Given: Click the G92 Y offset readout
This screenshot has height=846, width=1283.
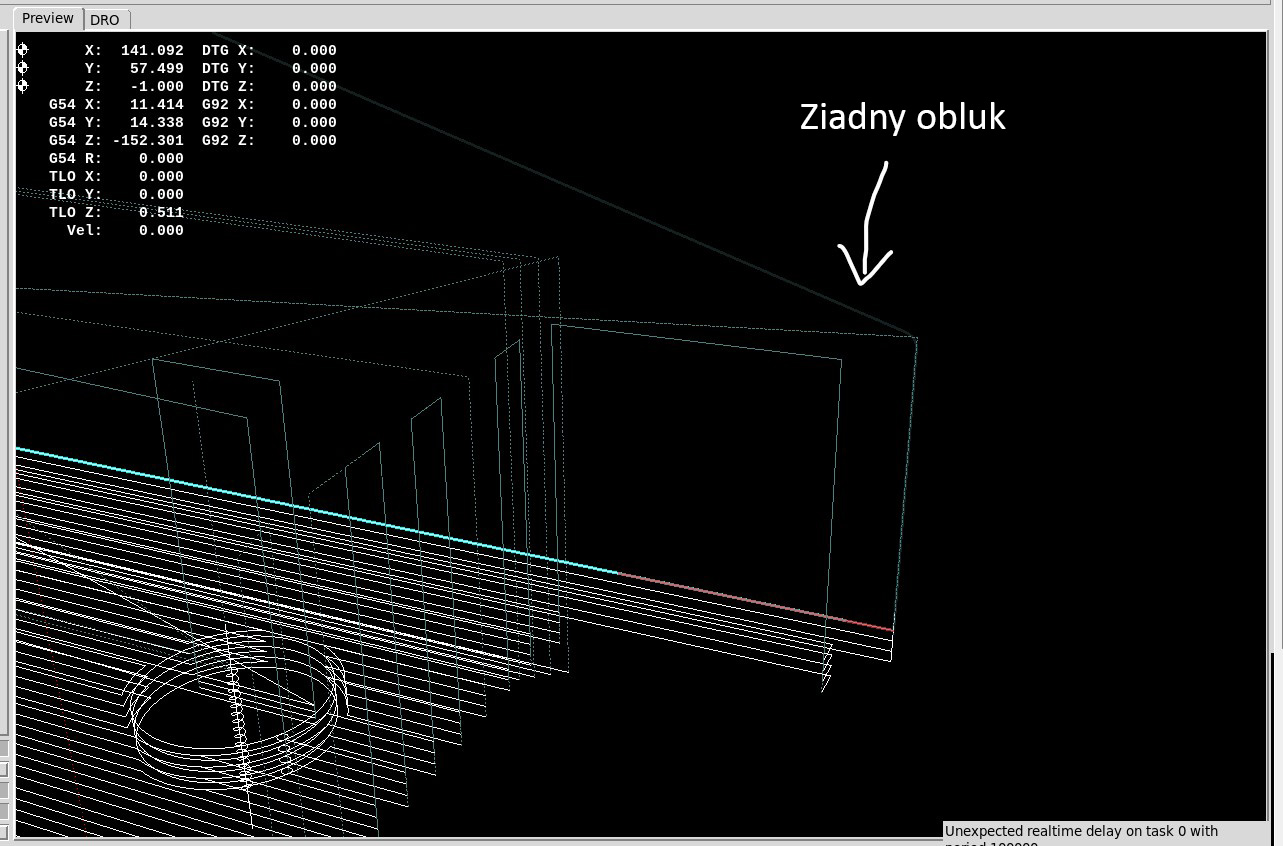Looking at the screenshot, I should coord(314,122).
